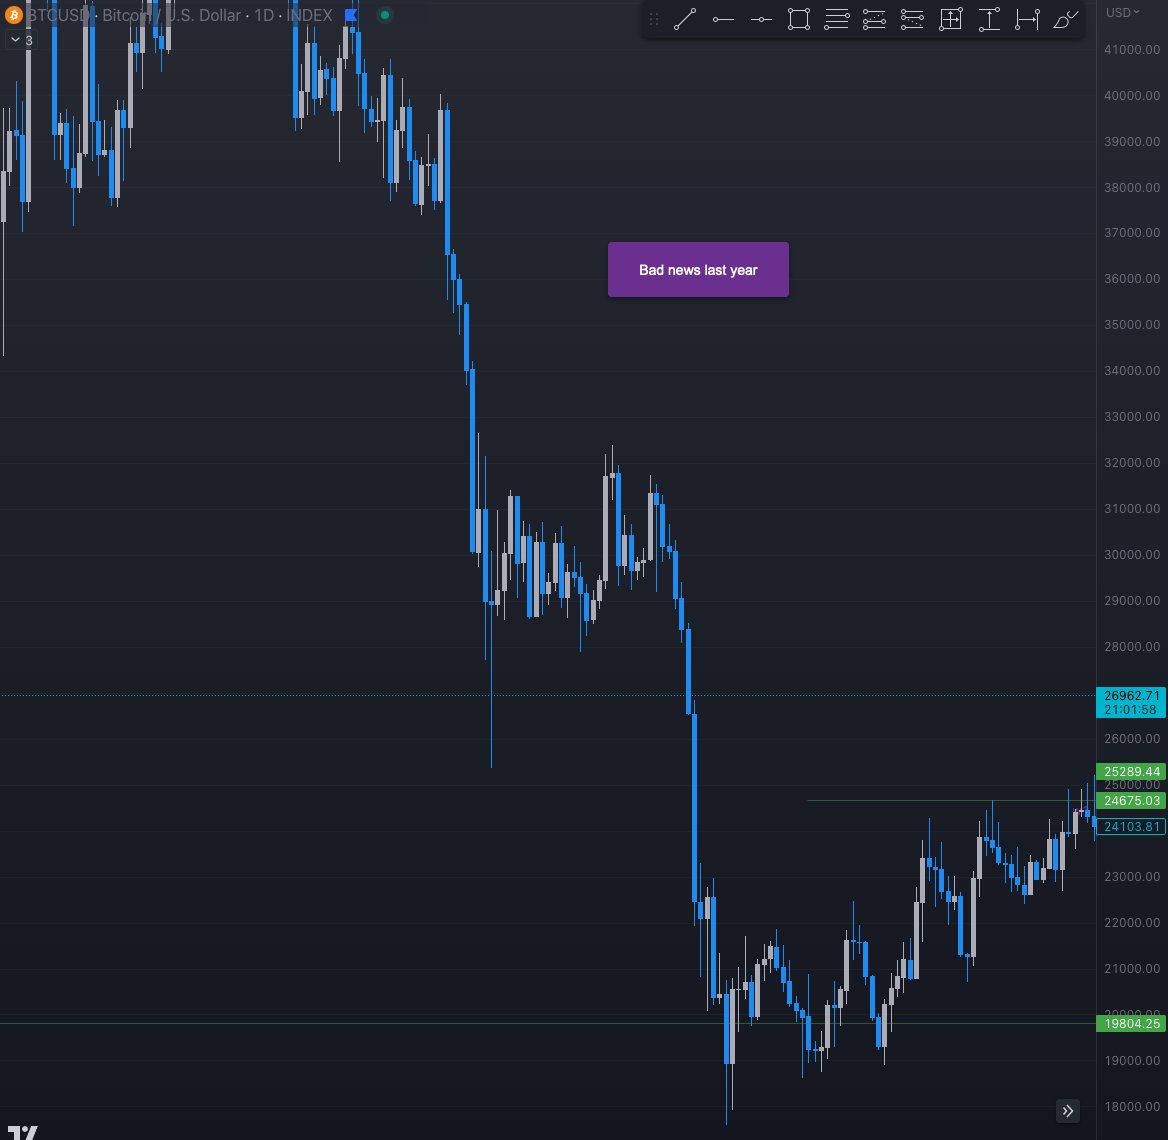Select the Horizontal Ray tool

coord(723,19)
